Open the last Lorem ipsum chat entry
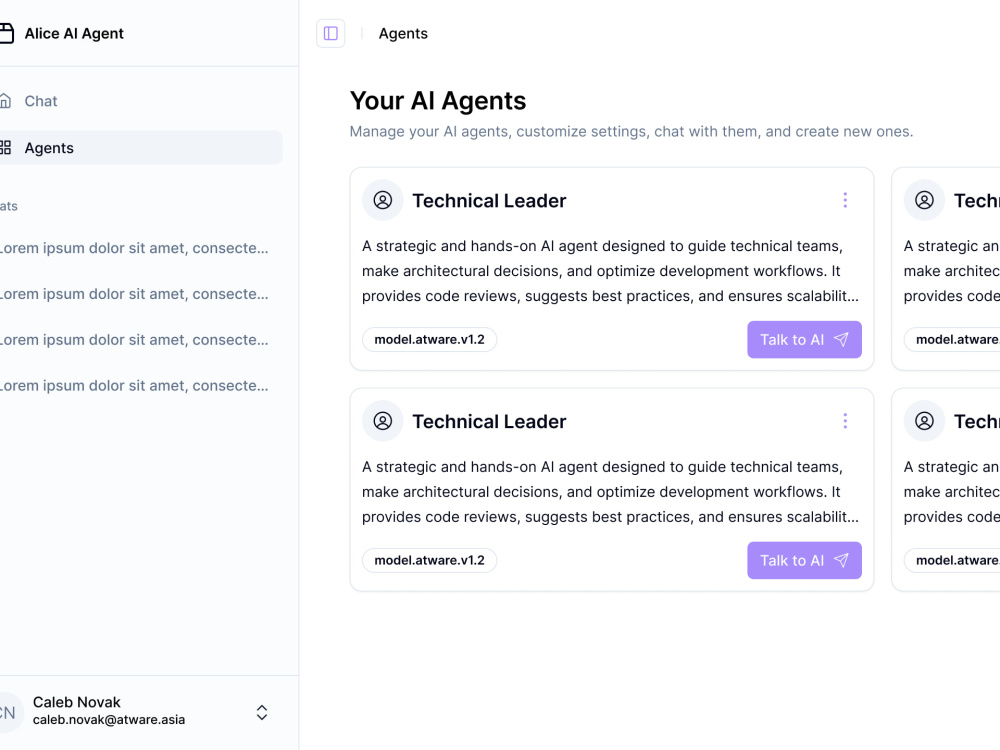This screenshot has height=750, width=1000. [134, 386]
